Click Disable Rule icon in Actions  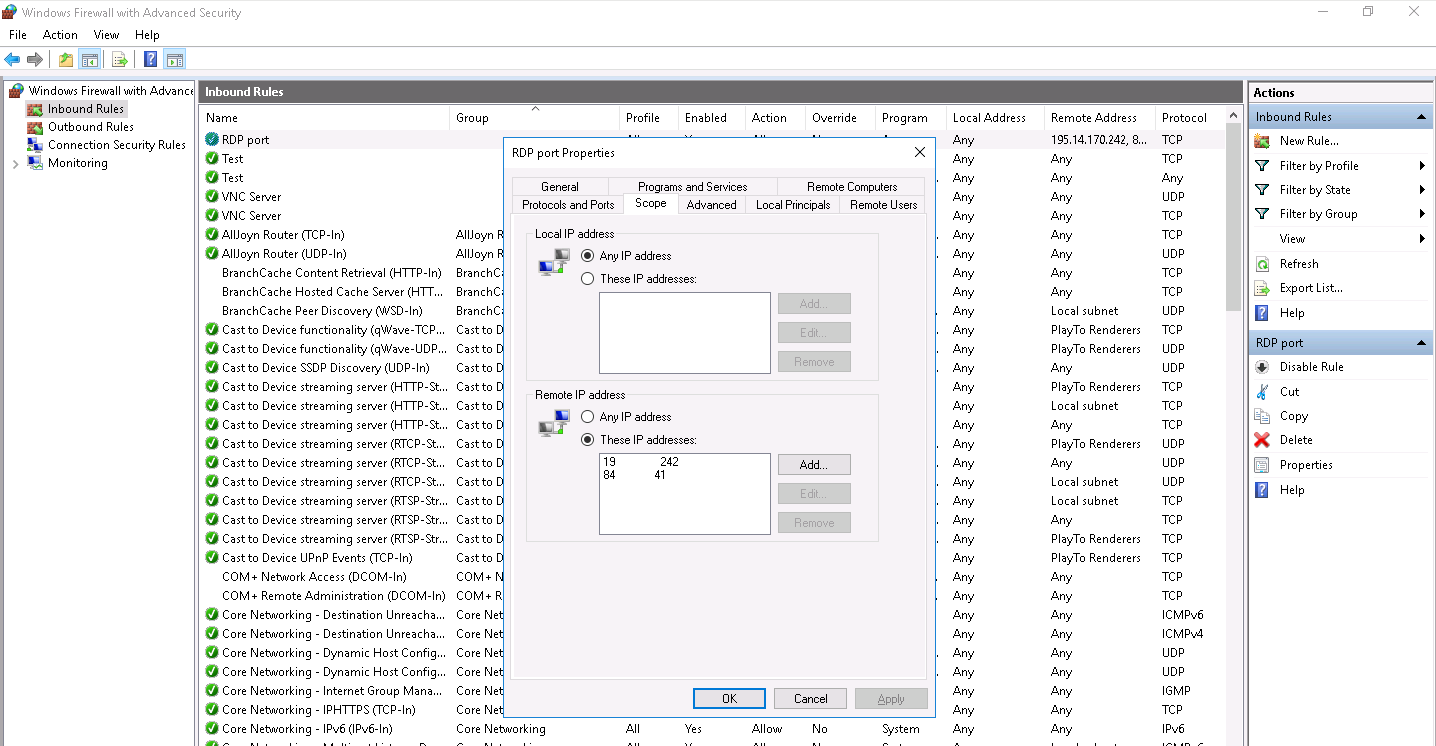pos(1262,367)
